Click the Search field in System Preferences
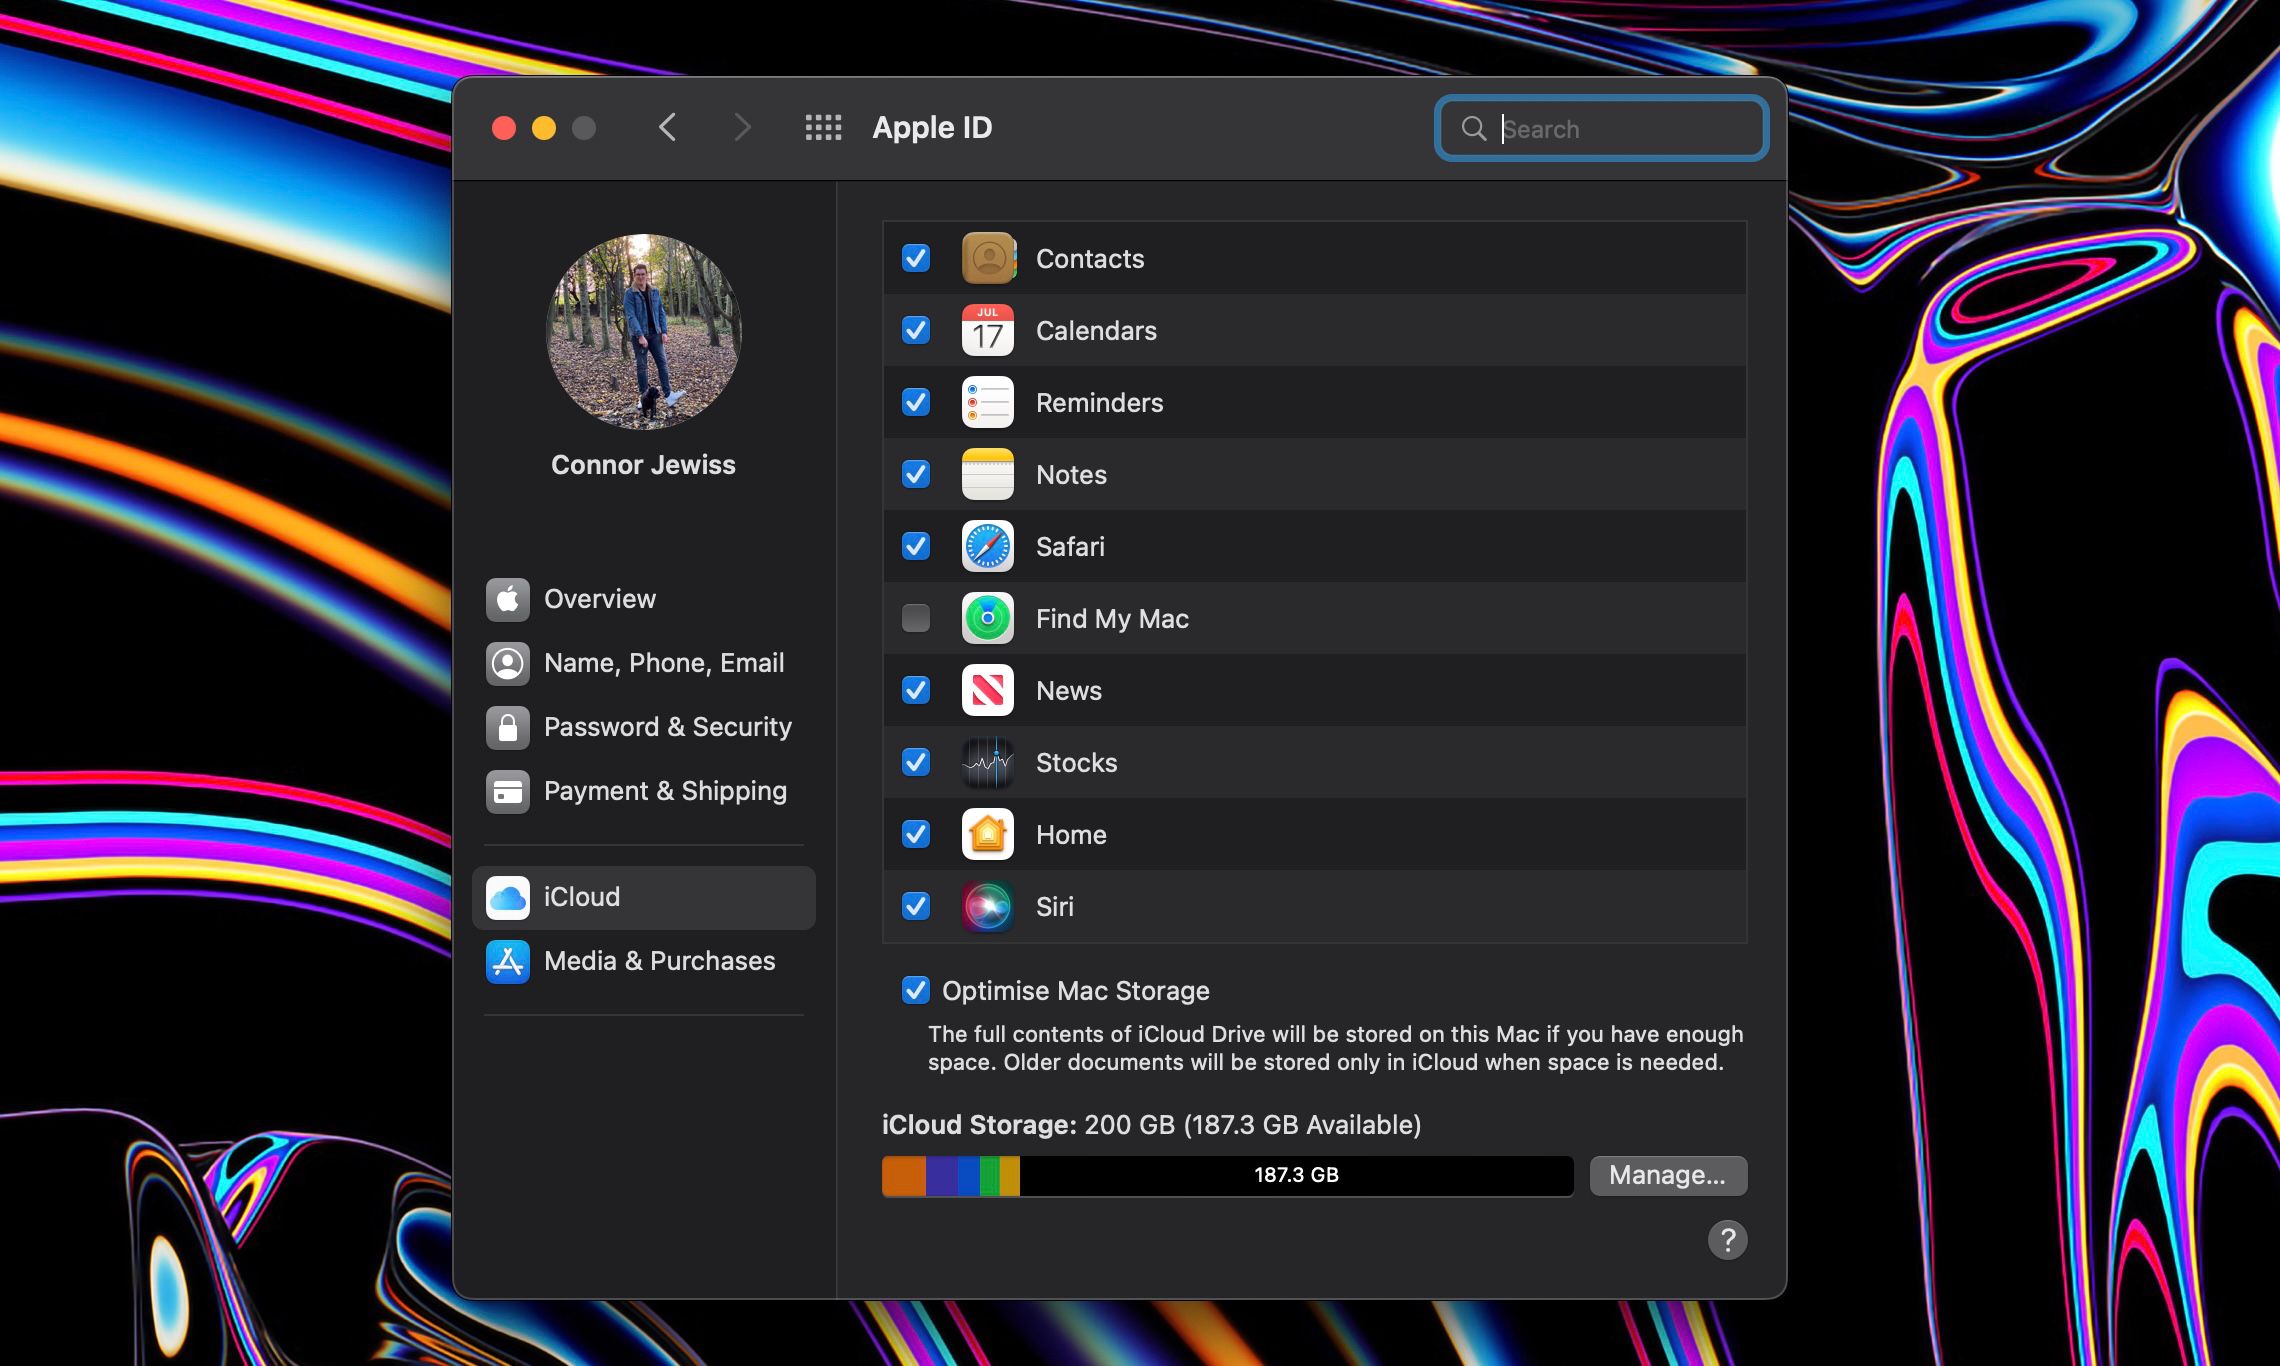Screen dimensions: 2280x1366 pyautogui.click(x=1600, y=128)
